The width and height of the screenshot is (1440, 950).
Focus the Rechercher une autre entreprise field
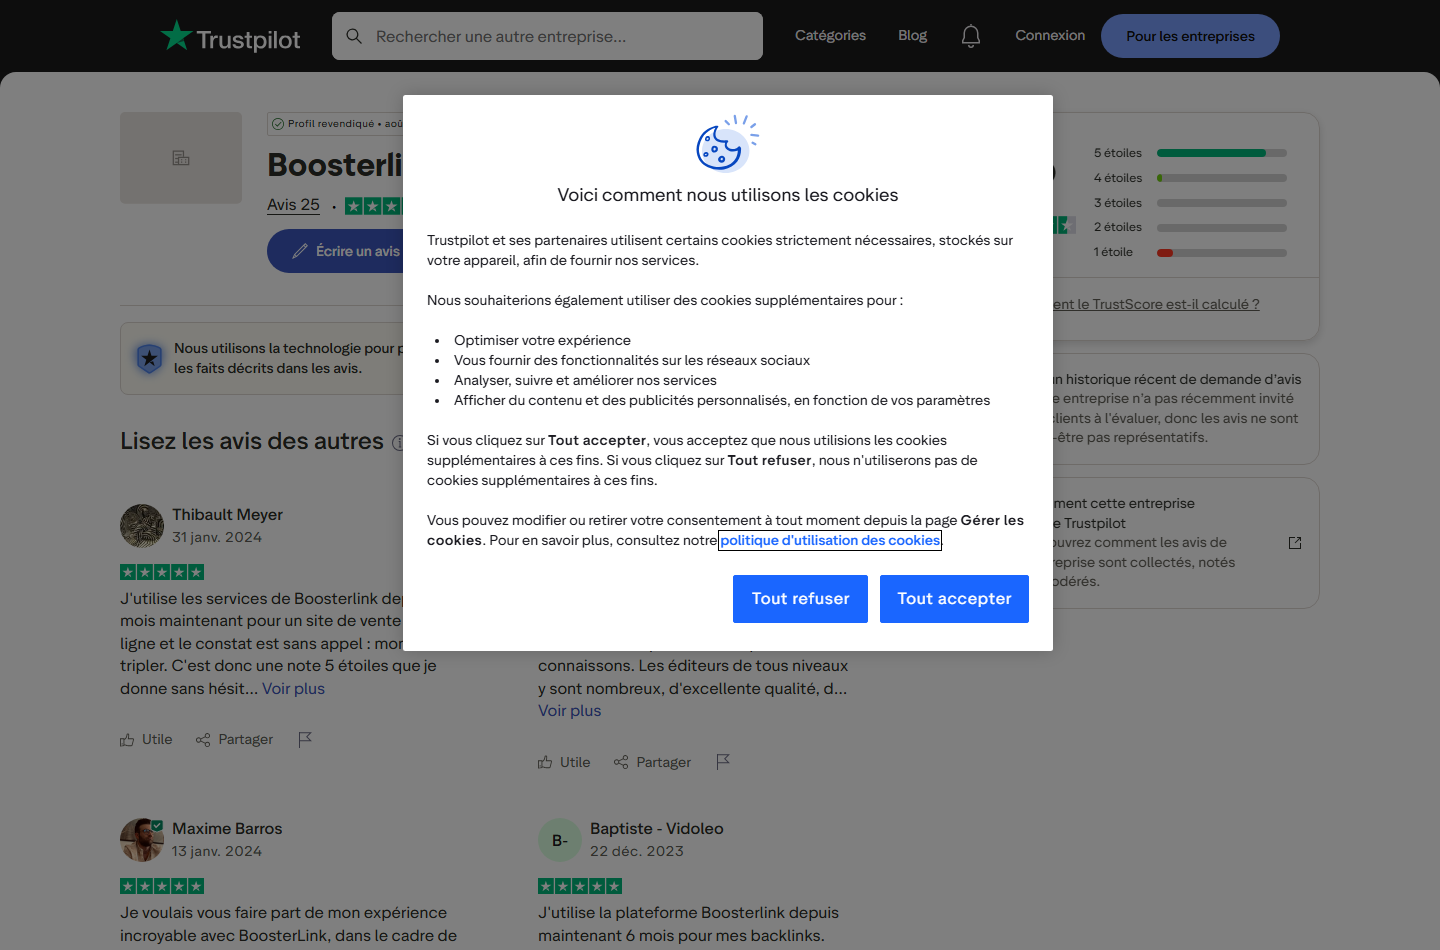coord(547,36)
